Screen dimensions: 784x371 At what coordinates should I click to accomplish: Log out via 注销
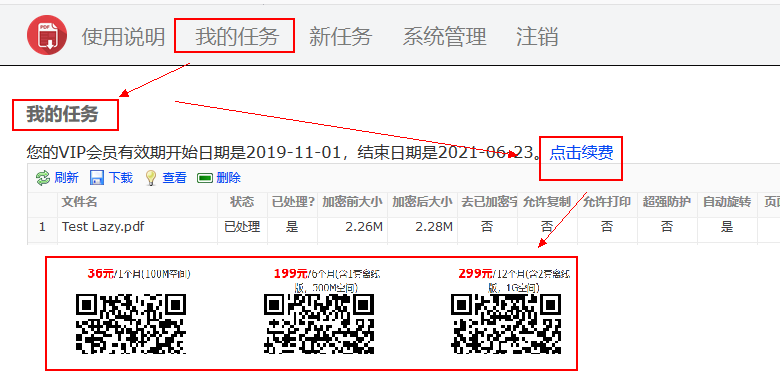coord(537,36)
